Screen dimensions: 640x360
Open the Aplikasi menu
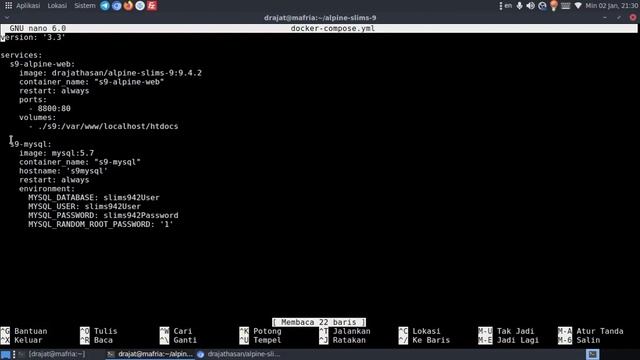pyautogui.click(x=28, y=6)
